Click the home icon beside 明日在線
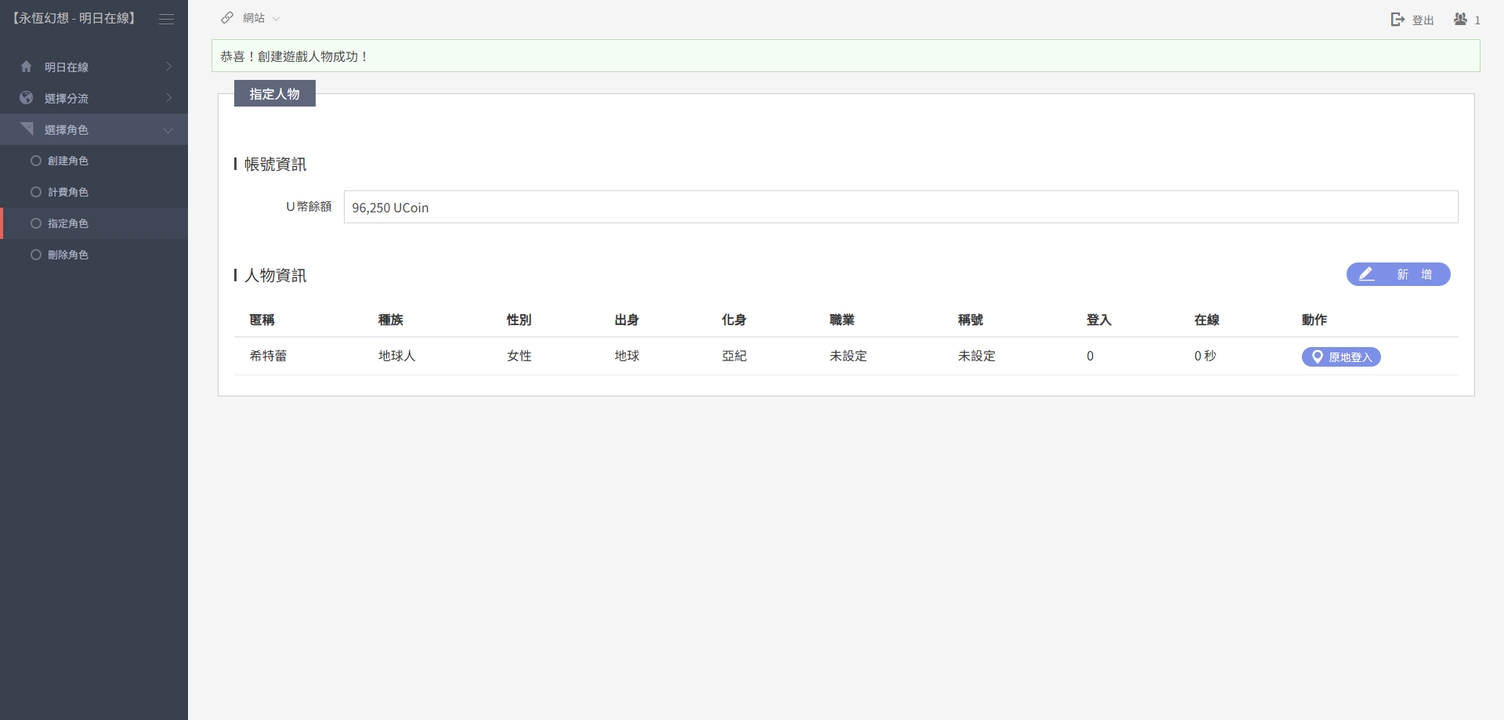Viewport: 1504px width, 720px height. pyautogui.click(x=26, y=67)
